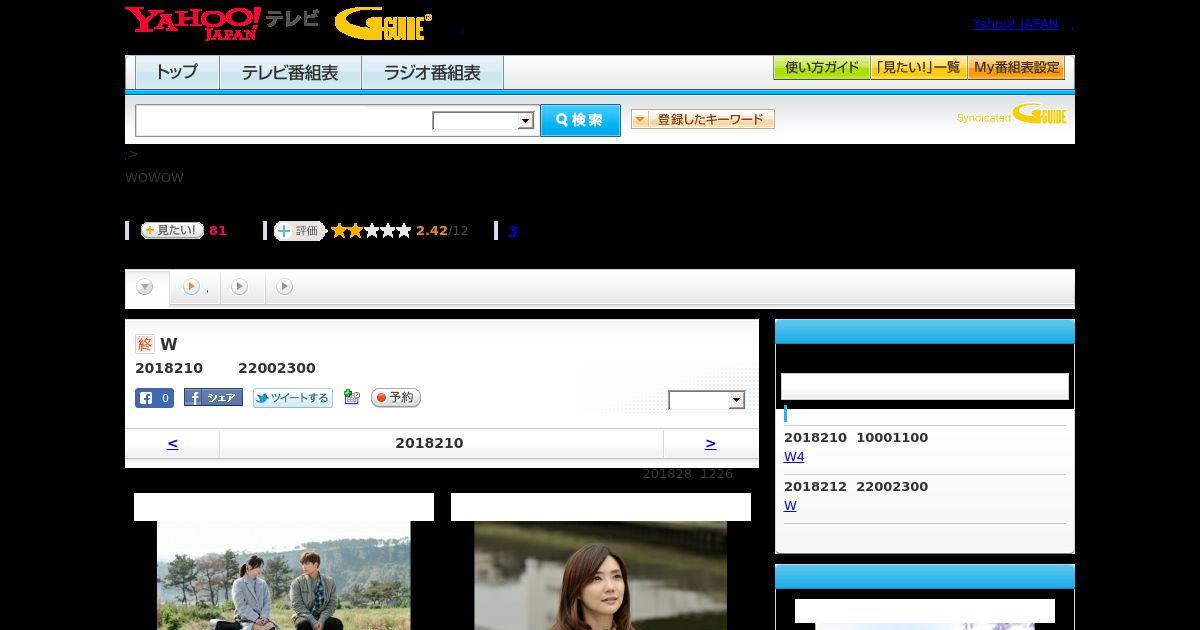Open the テレビ番組表 tab

[290, 72]
